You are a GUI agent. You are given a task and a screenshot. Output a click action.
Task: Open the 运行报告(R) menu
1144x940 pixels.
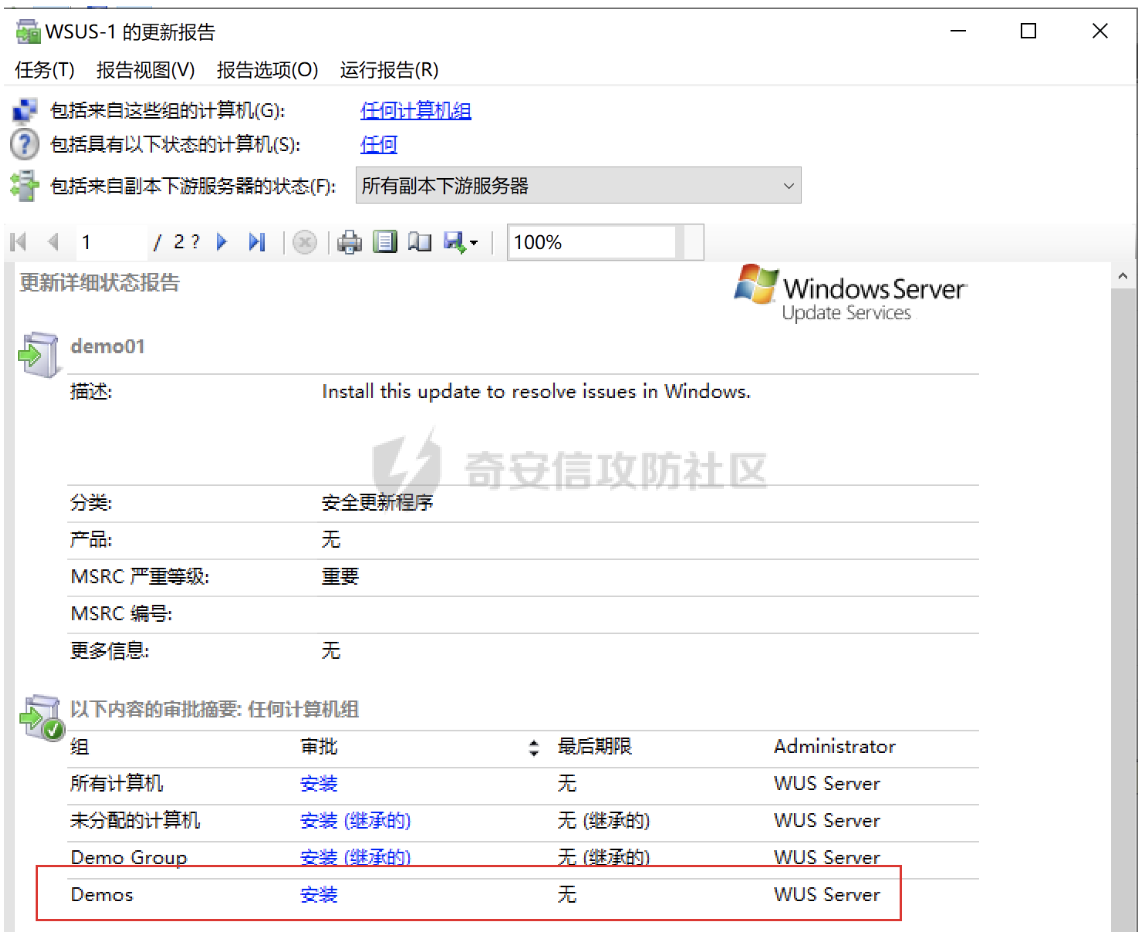coord(389,70)
